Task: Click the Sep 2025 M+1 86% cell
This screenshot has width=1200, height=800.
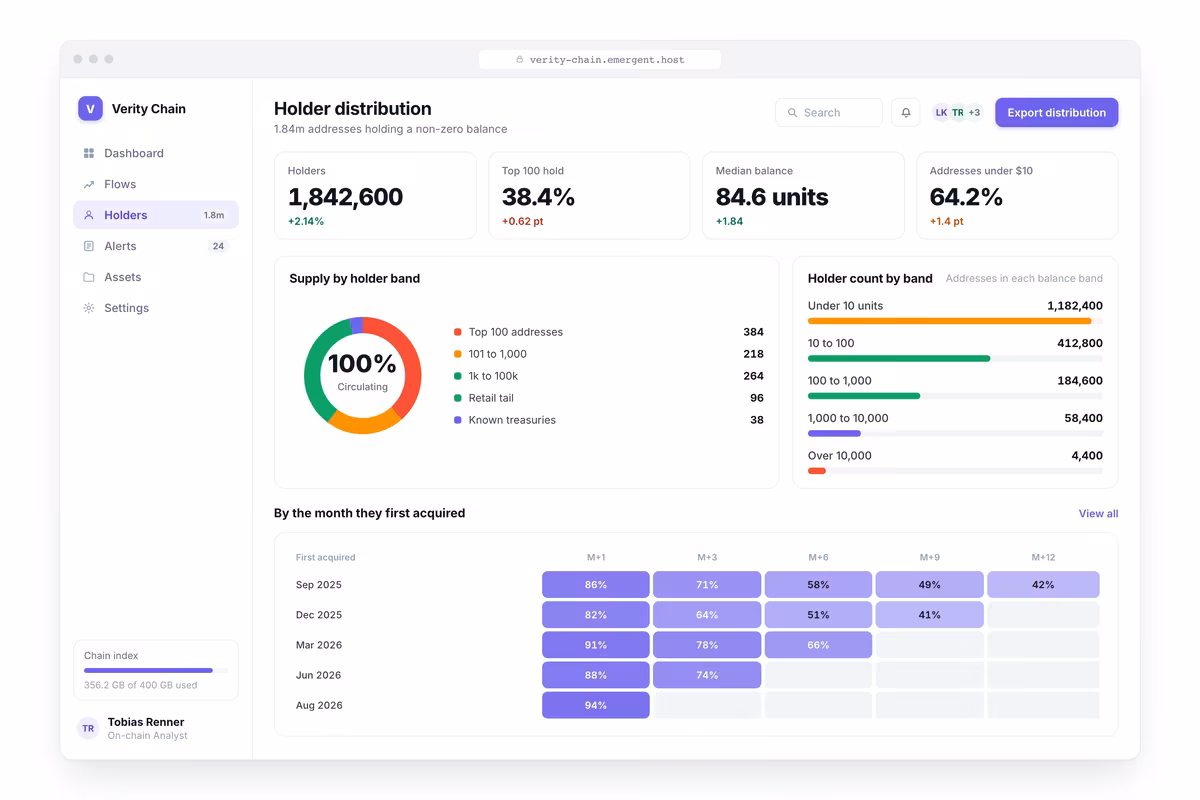Action: point(596,585)
